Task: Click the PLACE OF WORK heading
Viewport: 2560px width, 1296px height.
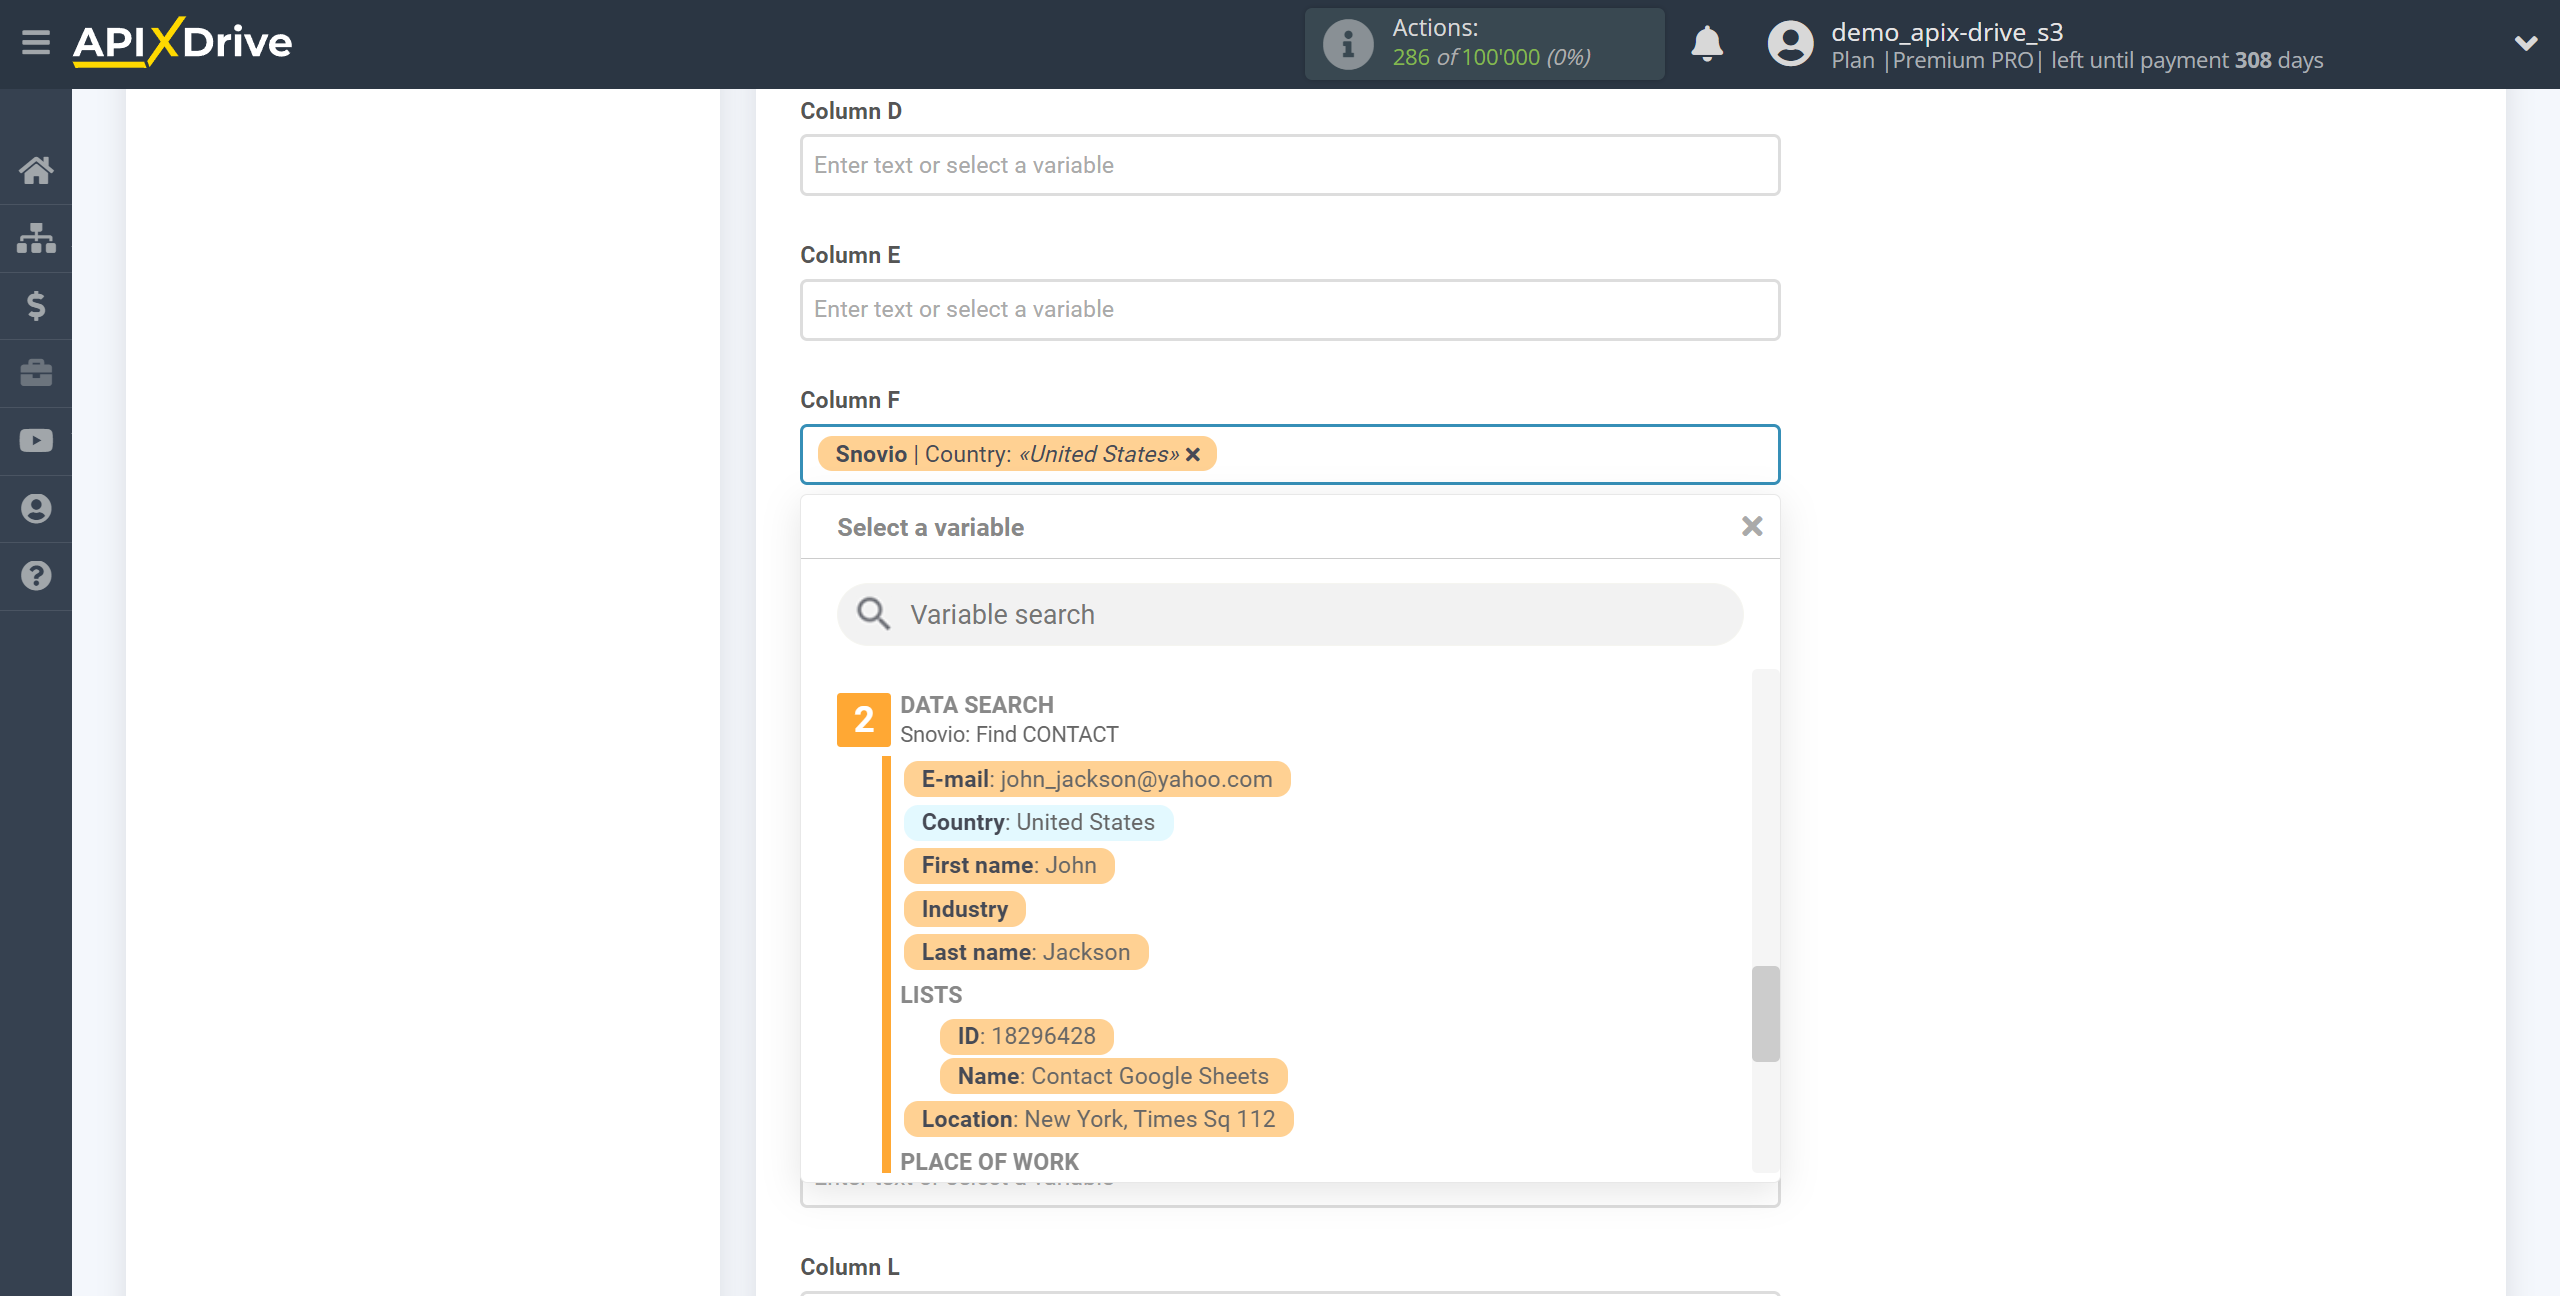Action: (x=989, y=1162)
